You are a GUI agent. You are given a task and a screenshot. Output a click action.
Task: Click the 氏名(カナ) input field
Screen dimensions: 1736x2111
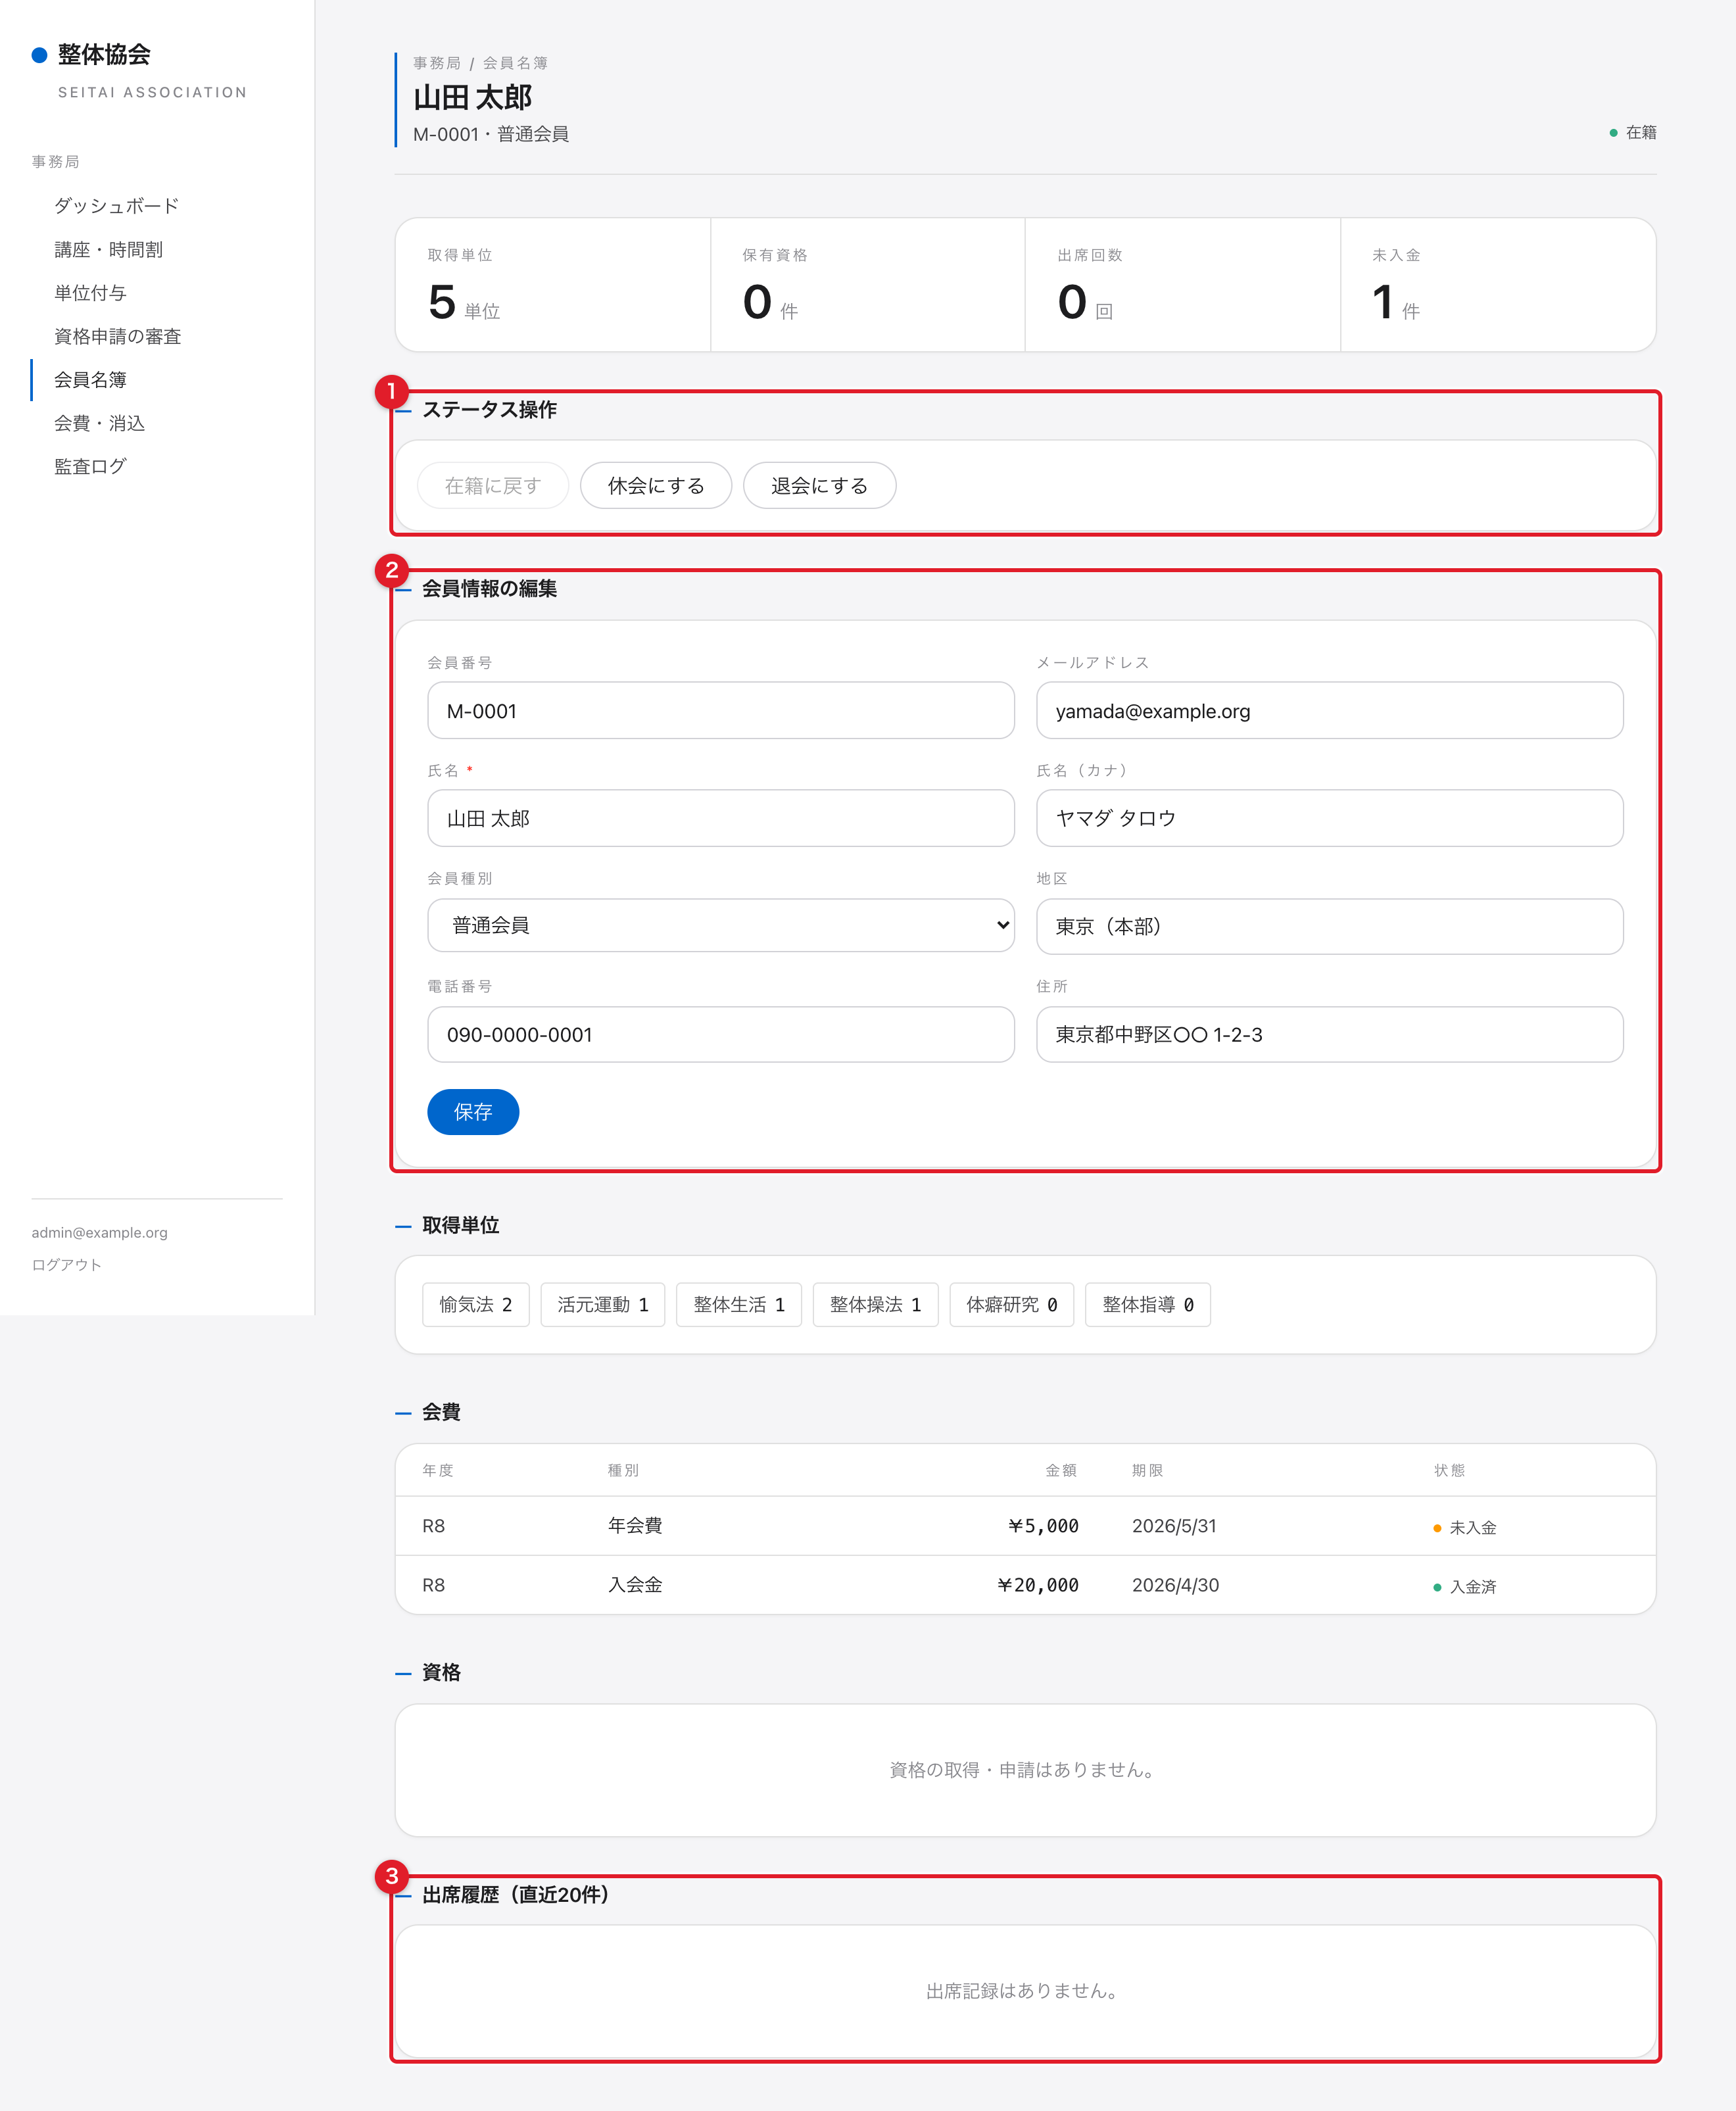tap(1329, 818)
